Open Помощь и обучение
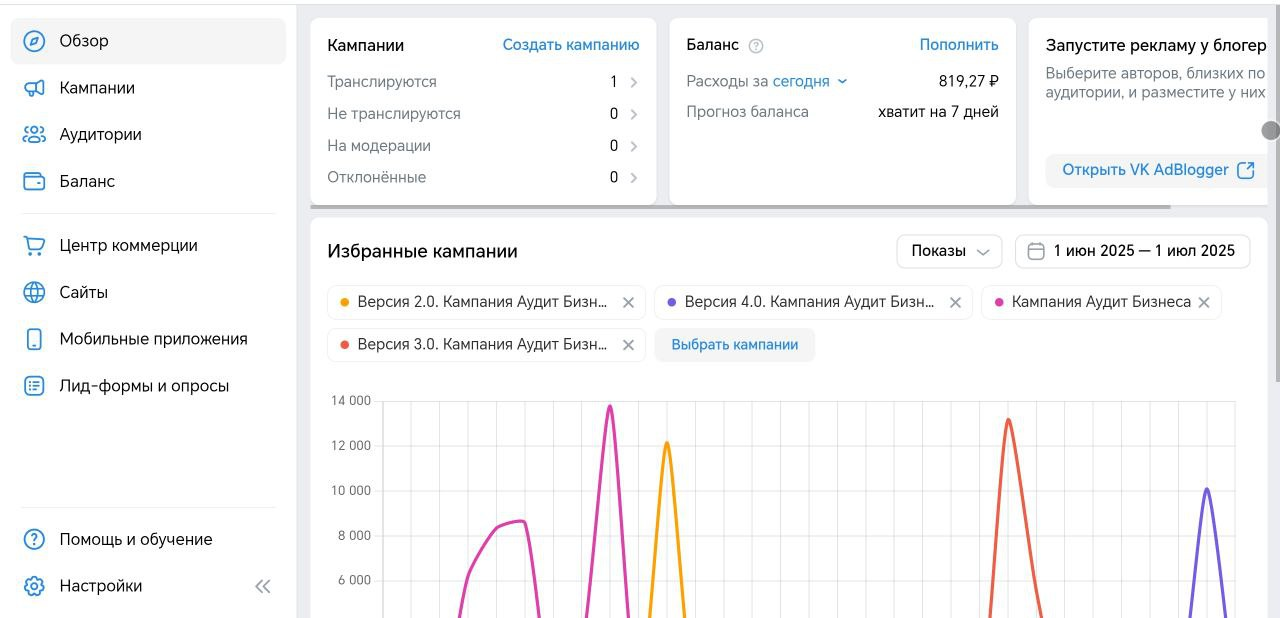1280x618 pixels. click(148, 539)
